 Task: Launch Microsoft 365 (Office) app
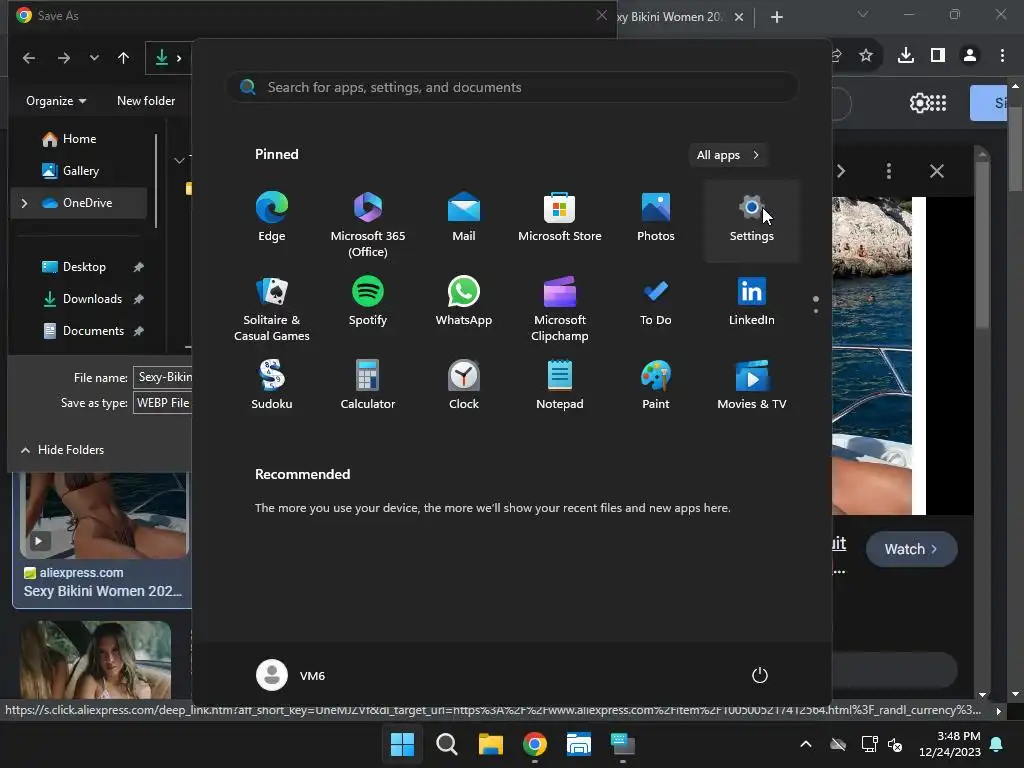click(x=368, y=225)
